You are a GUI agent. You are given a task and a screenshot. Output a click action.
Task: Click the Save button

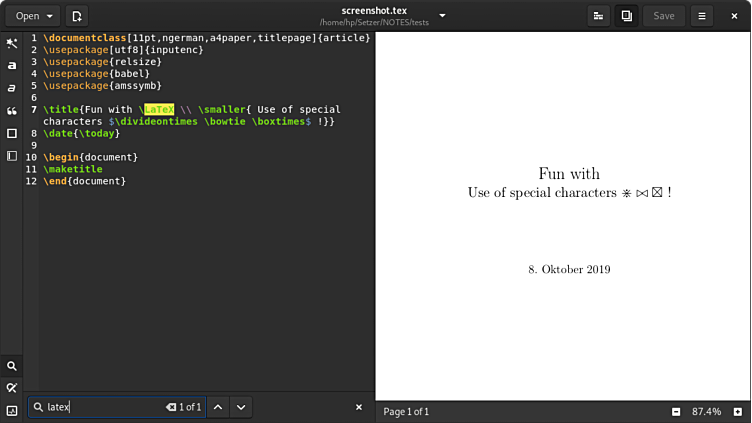[x=664, y=16]
